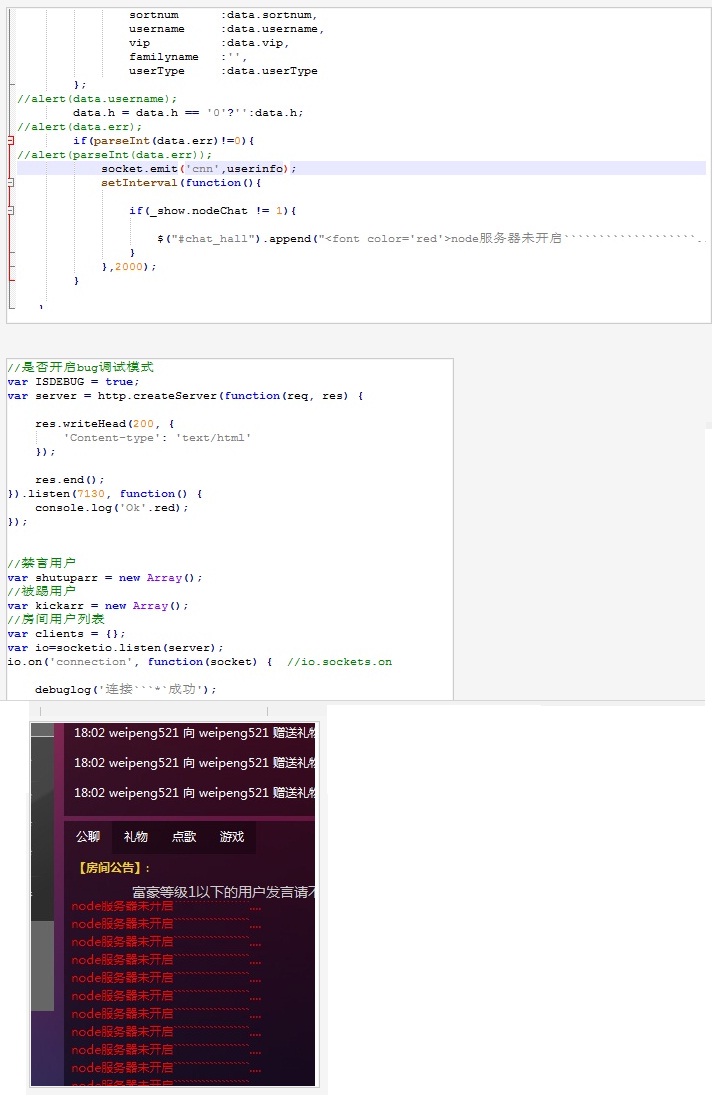Click the 'userType :data.userType' line
The height and width of the screenshot is (1096, 714).
click(223, 71)
